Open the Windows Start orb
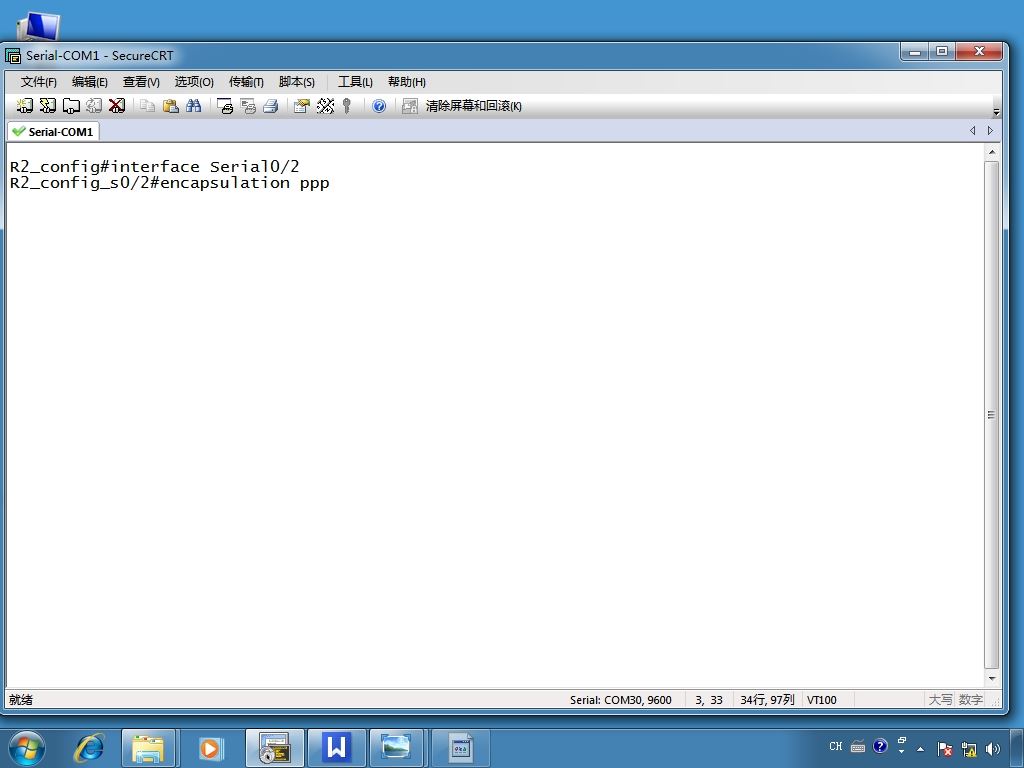 point(27,748)
